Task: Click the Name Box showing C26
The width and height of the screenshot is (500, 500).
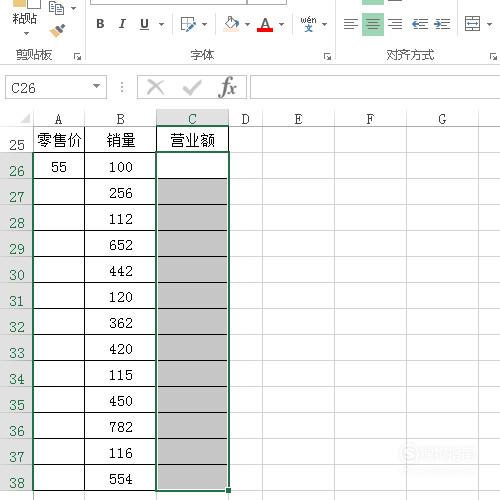Action: click(47, 87)
